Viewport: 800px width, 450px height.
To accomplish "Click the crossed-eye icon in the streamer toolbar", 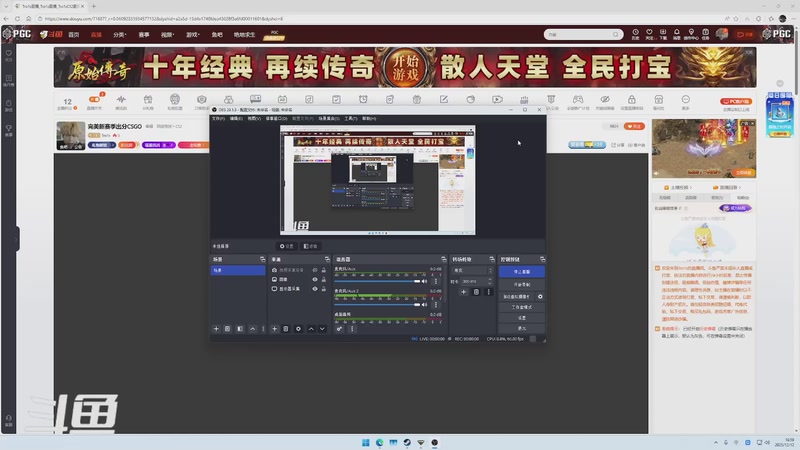I will (605, 99).
